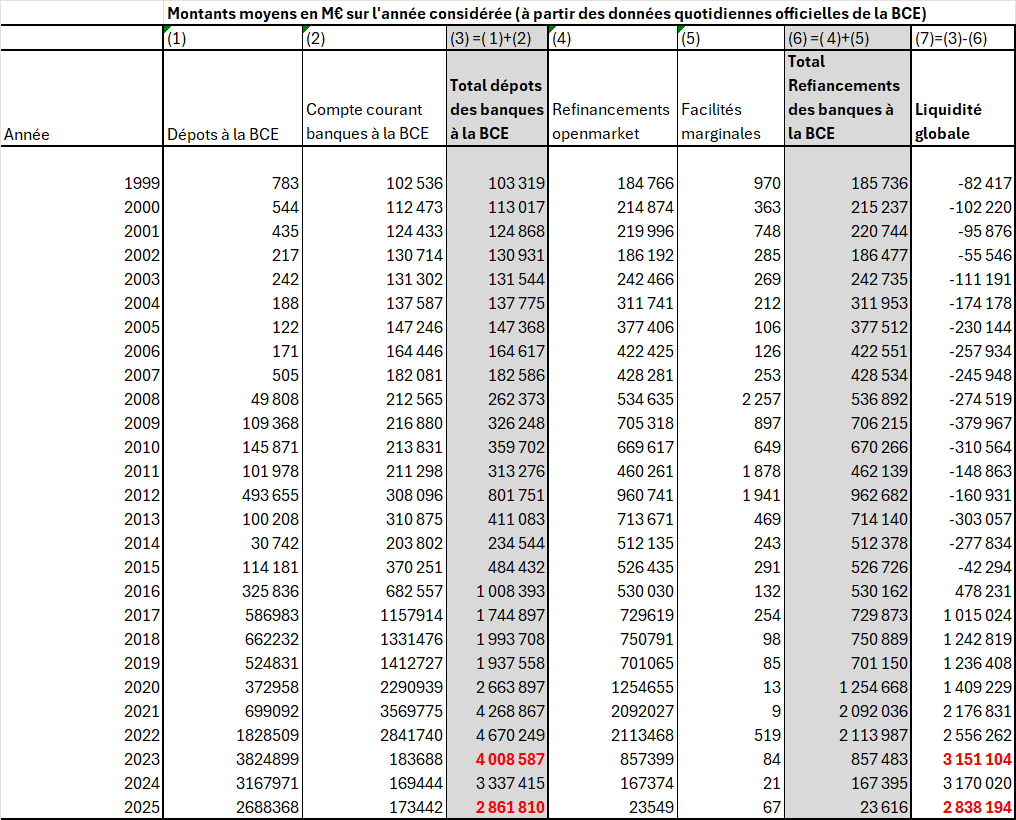The width and height of the screenshot is (1016, 820).
Task: Click the cell labelled "(3) =( 1)+(2)"
Action: 496,38
